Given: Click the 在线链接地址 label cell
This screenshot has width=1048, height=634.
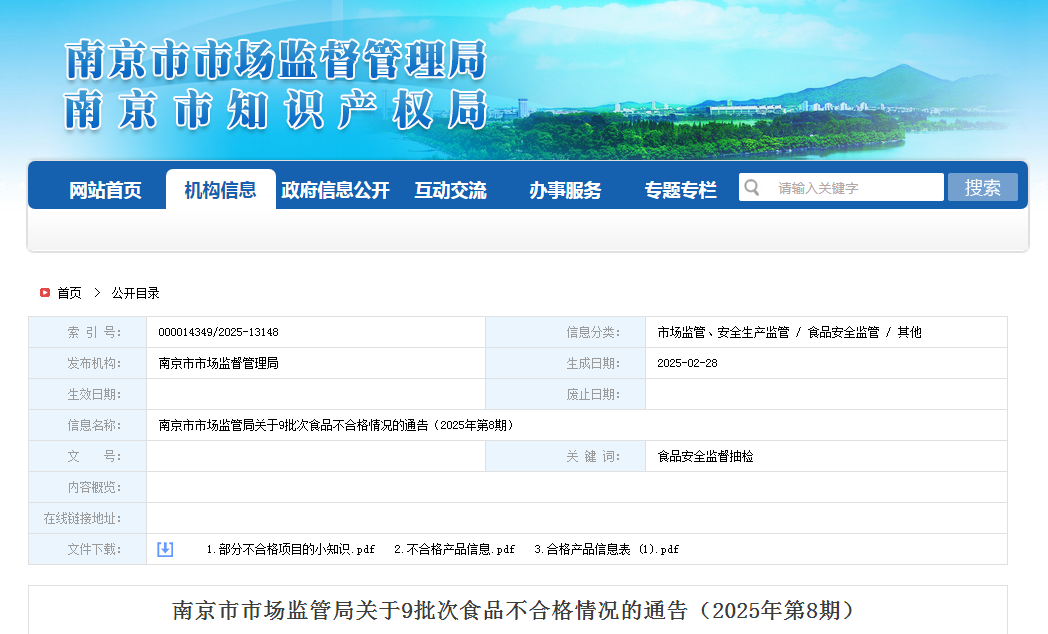Looking at the screenshot, I should 88,518.
